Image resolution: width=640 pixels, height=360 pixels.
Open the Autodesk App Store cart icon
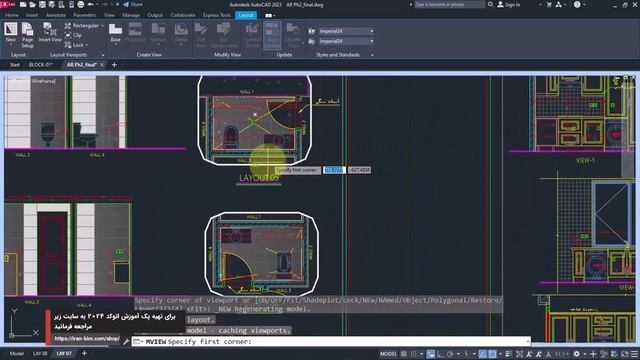pos(549,4)
